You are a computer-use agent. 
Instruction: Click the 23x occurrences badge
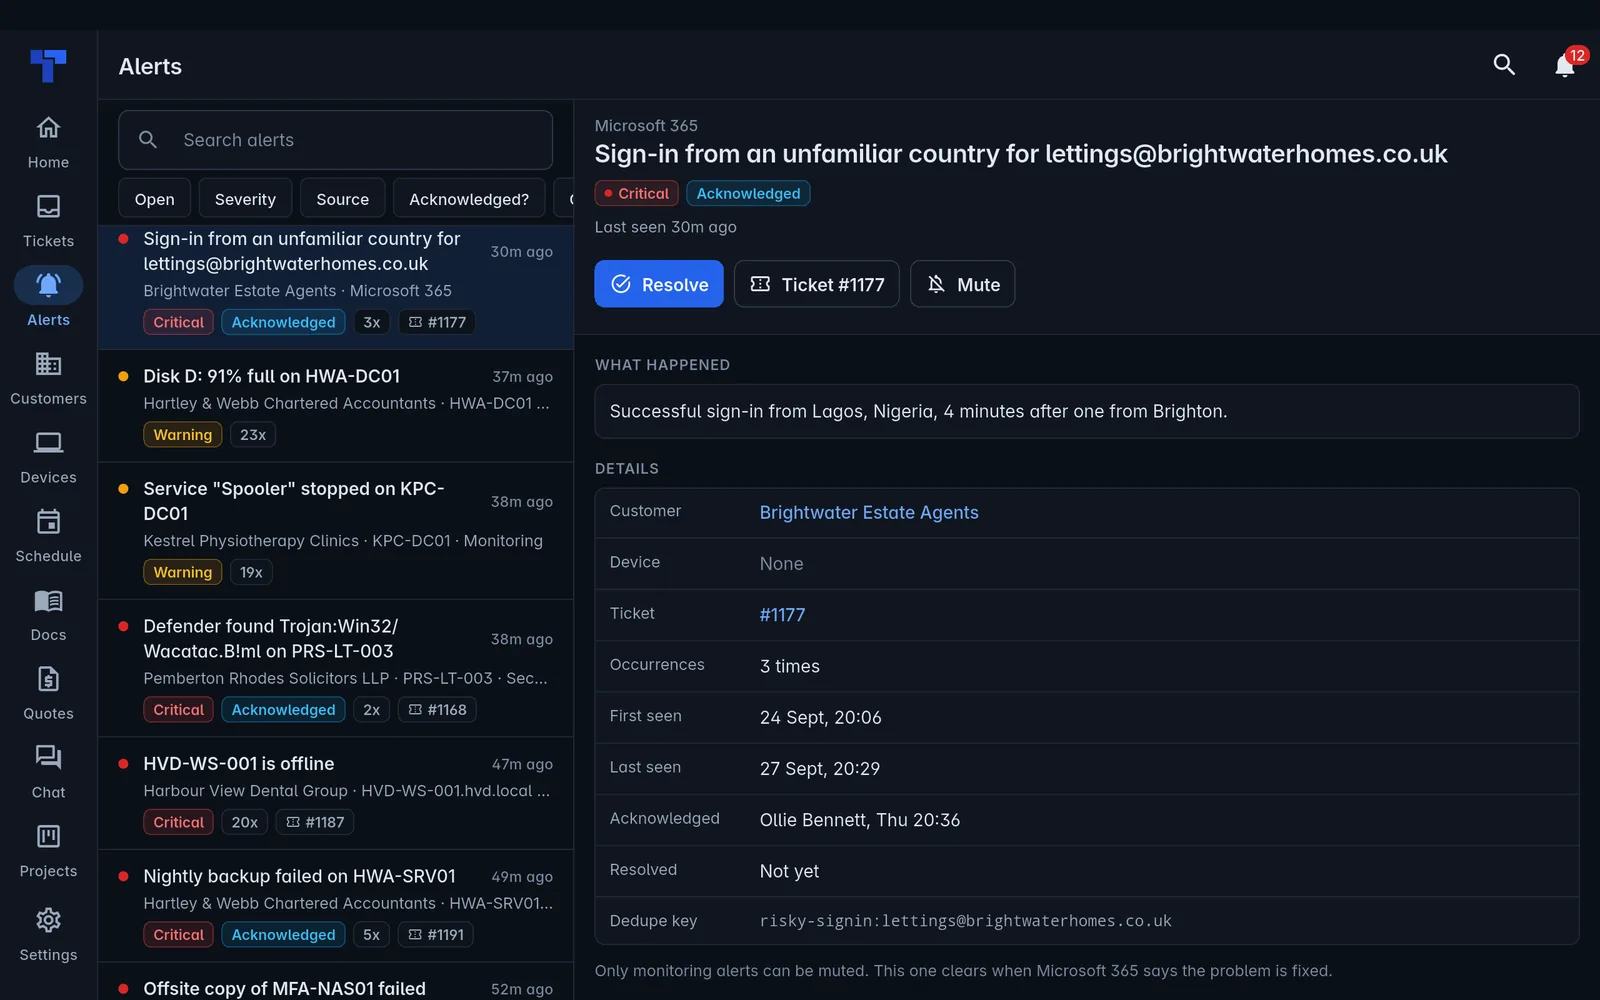pyautogui.click(x=253, y=435)
